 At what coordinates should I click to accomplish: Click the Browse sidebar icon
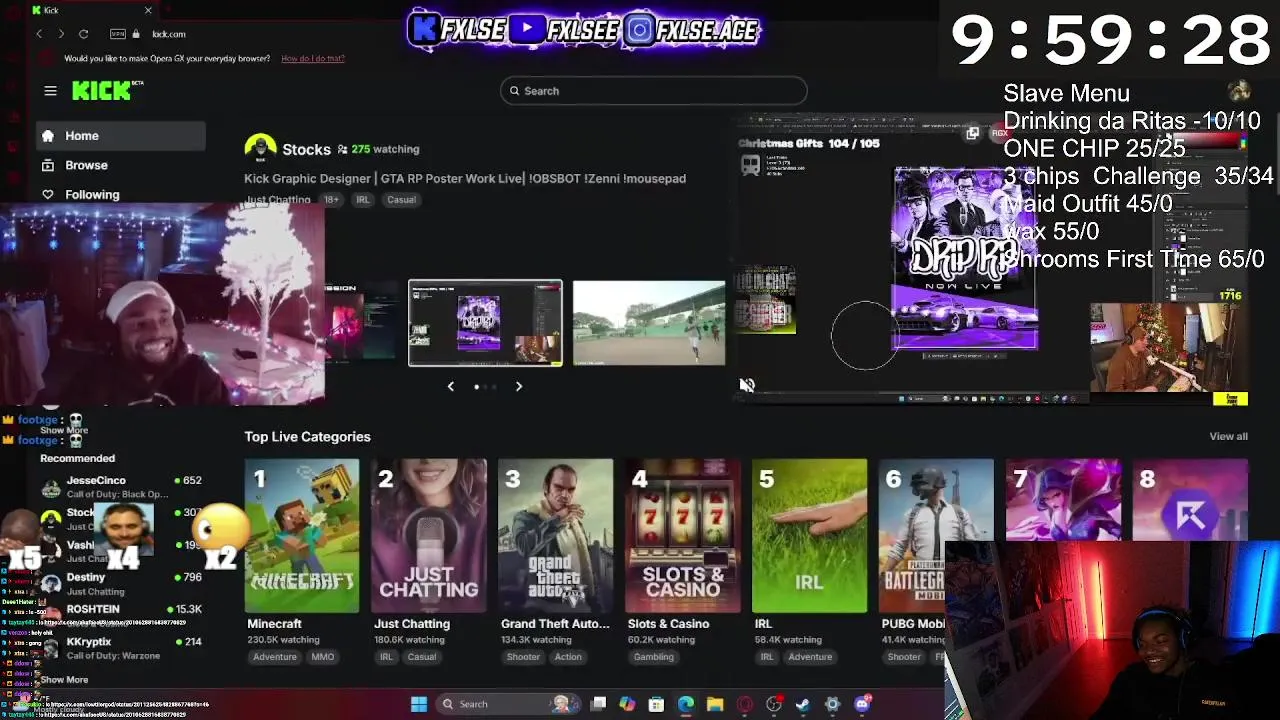pyautogui.click(x=48, y=165)
